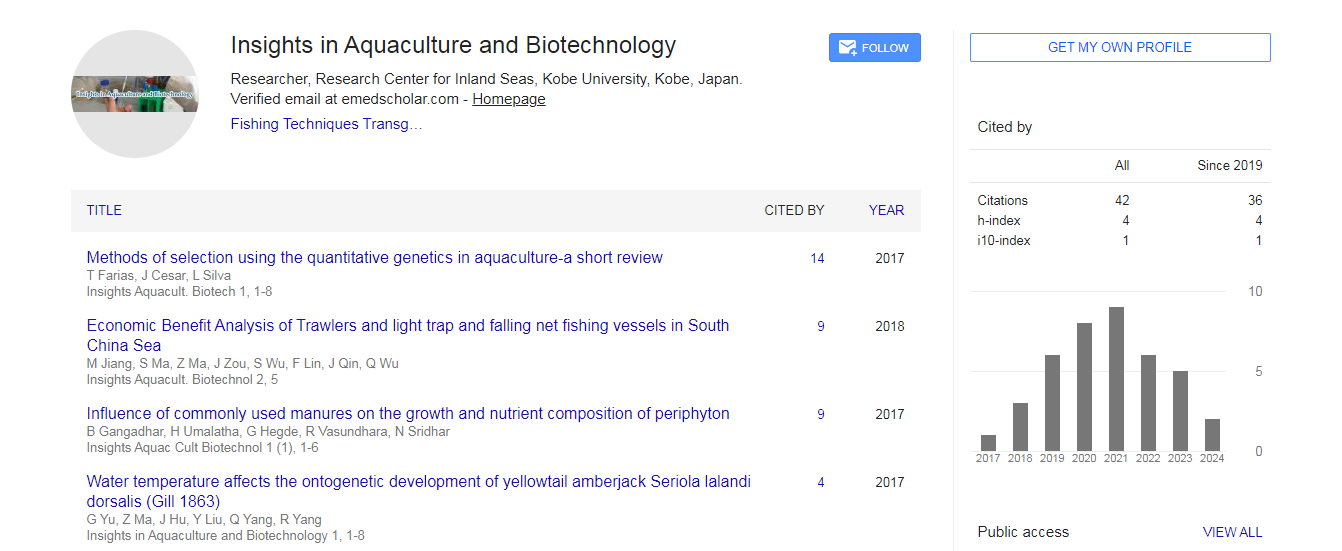The height and width of the screenshot is (551, 1342).
Task: Sort by the Title column header
Action: (x=104, y=210)
